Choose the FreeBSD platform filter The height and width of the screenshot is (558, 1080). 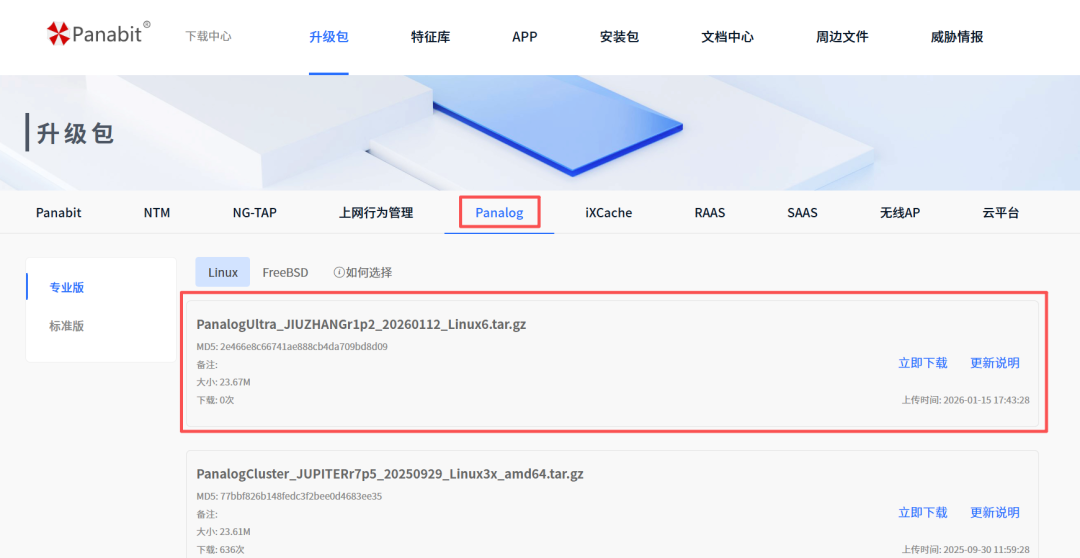[285, 273]
